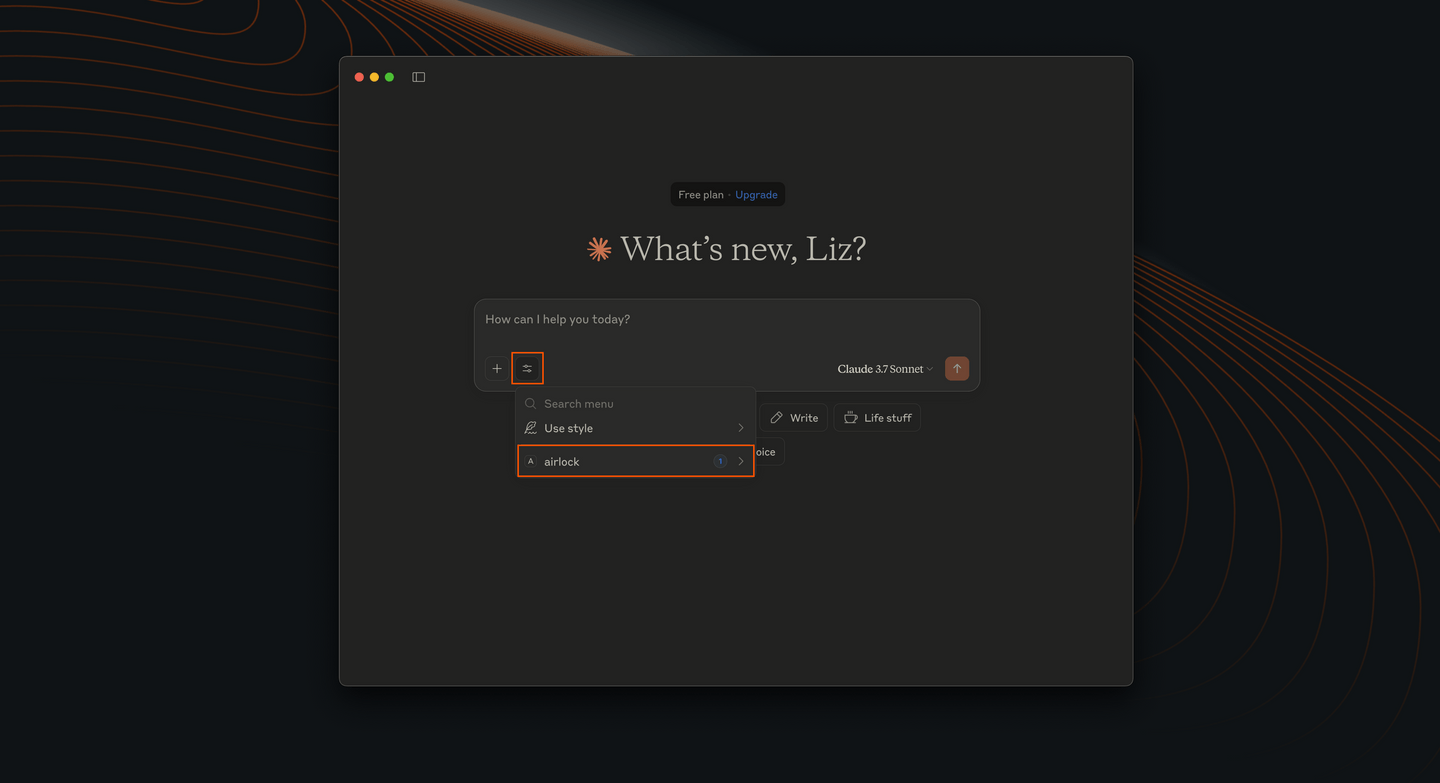This screenshot has width=1440, height=783.
Task: Click the Life stuff suggestion chip
Action: (877, 417)
